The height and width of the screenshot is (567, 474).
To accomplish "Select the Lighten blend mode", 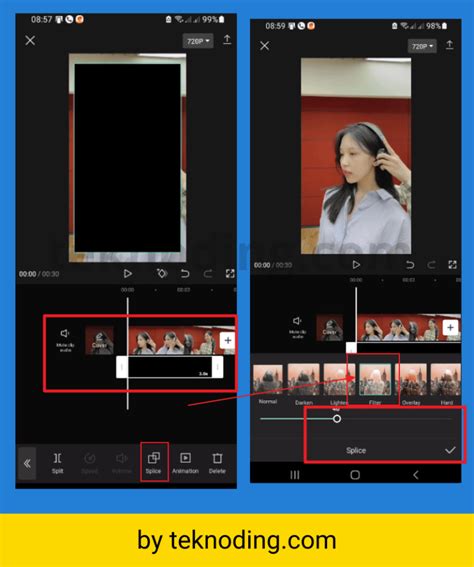I will [339, 384].
